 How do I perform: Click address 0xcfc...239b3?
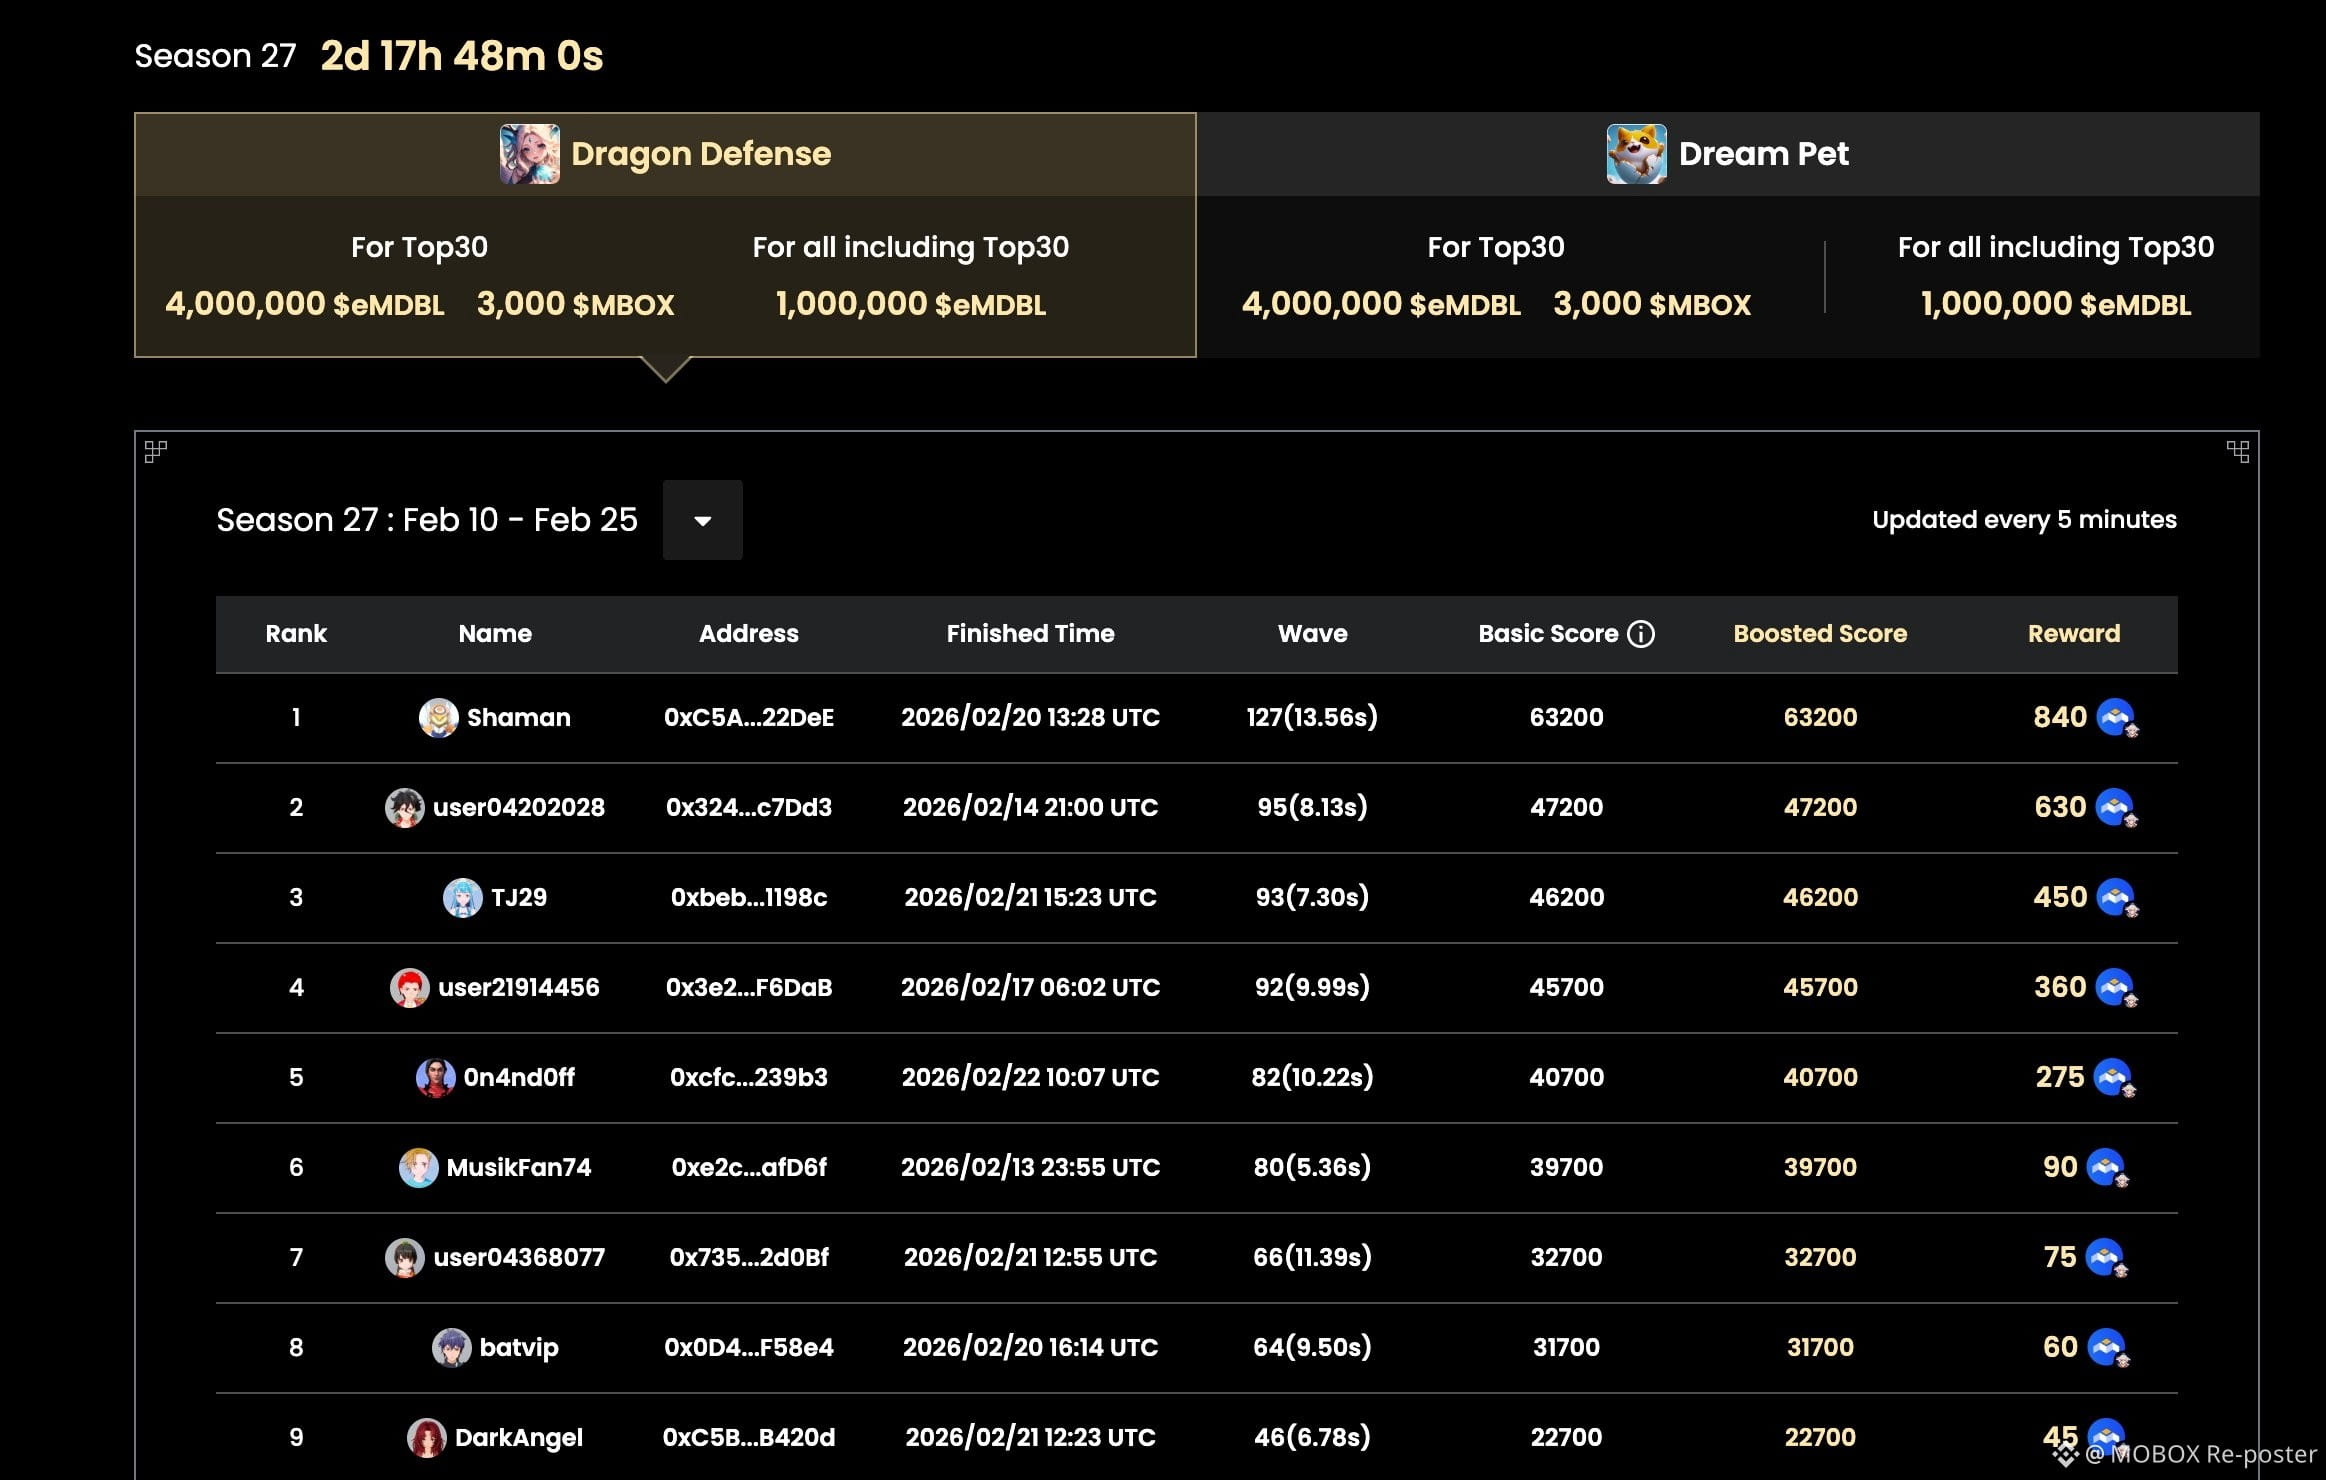(x=749, y=1077)
